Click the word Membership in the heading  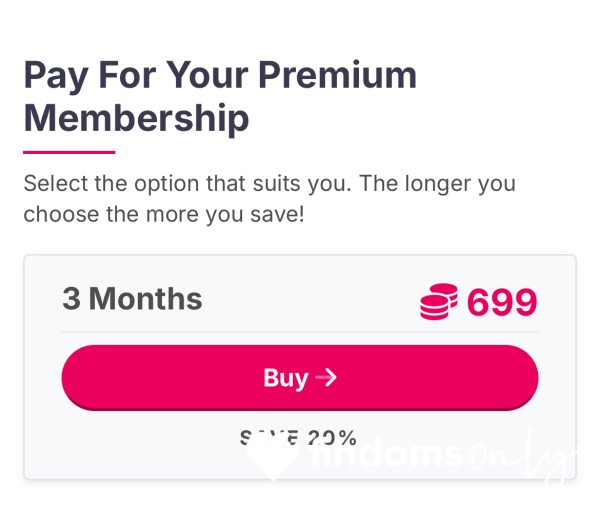tap(136, 118)
